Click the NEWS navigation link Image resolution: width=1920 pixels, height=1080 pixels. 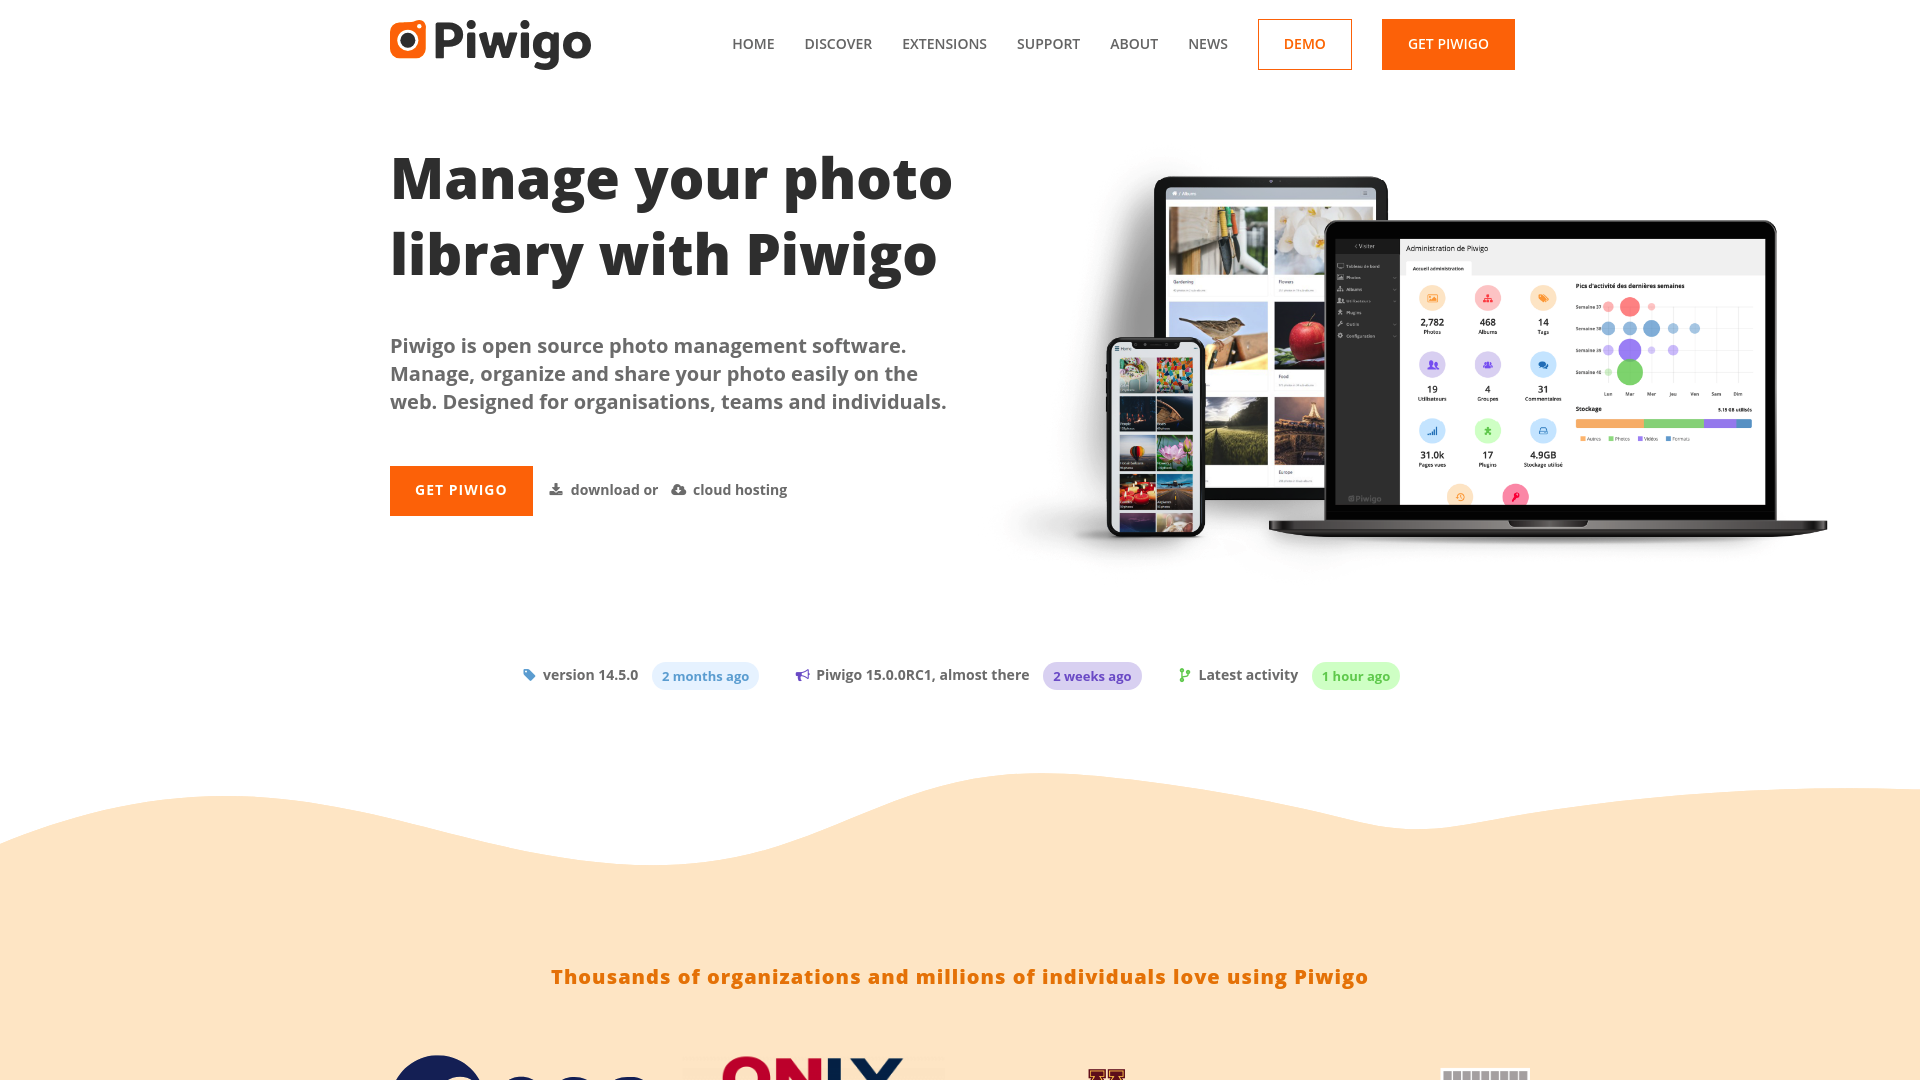(x=1207, y=44)
